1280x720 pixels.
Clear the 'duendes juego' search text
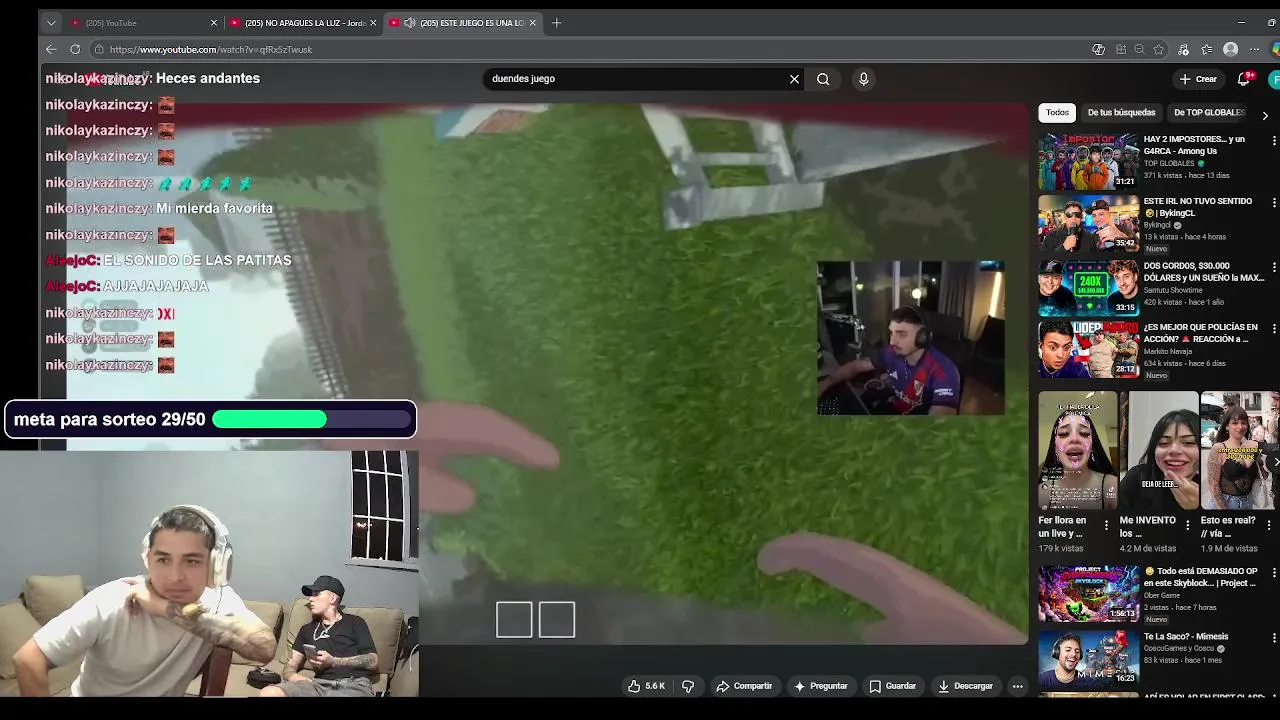(795, 79)
